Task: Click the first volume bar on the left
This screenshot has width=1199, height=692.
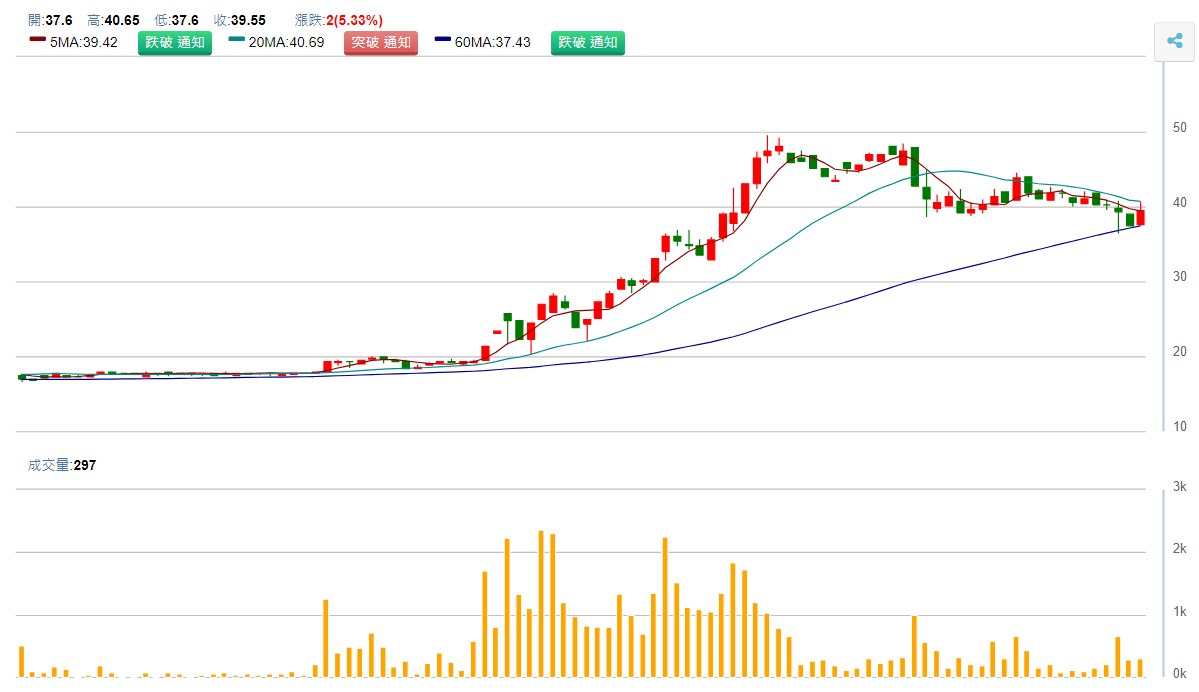Action: click(21, 661)
